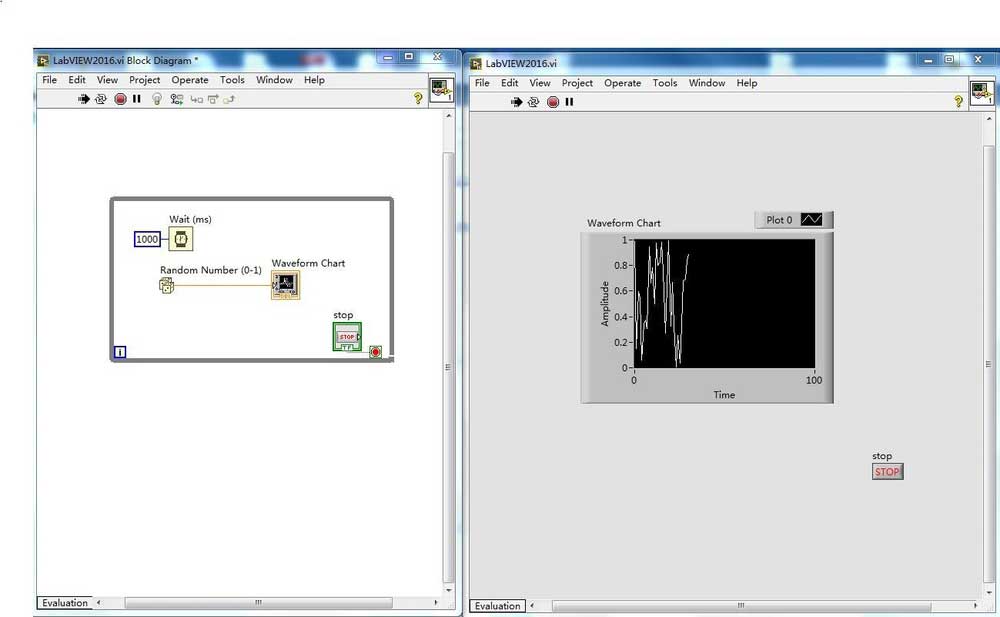
Task: Select the Wait (ms) function node
Action: tap(180, 239)
